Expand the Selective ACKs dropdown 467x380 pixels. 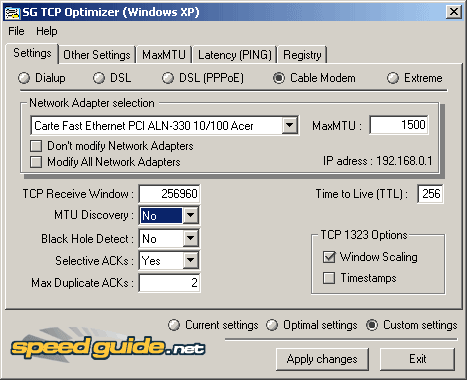[190, 260]
